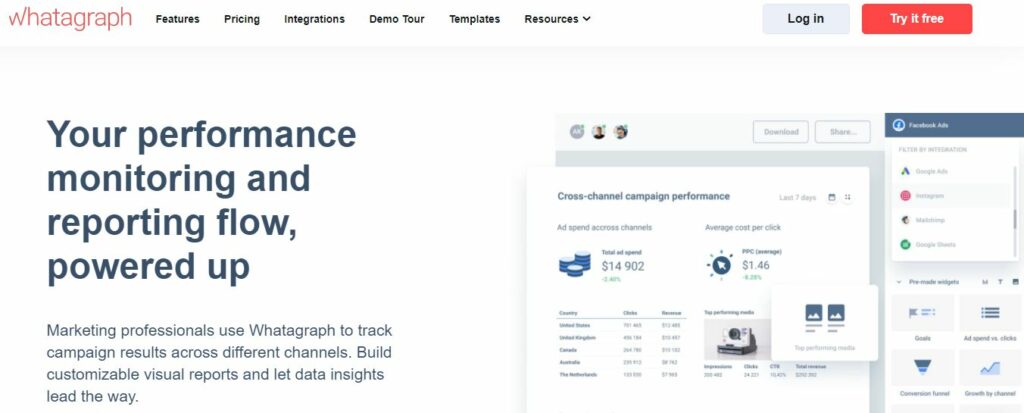Click the main hero headline text

click(x=201, y=201)
